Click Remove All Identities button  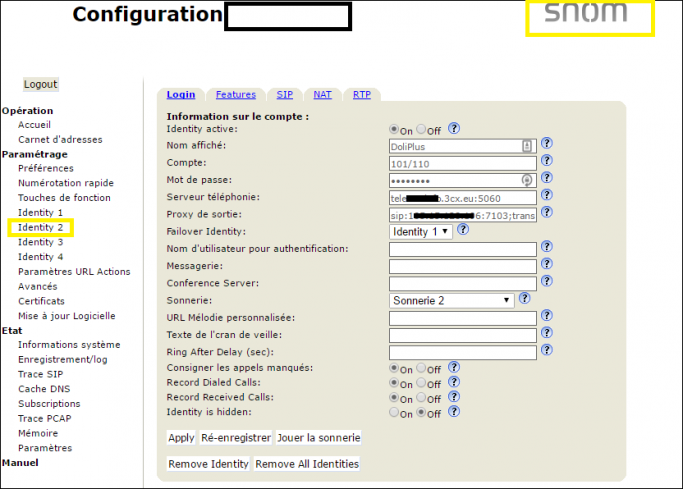point(307,464)
